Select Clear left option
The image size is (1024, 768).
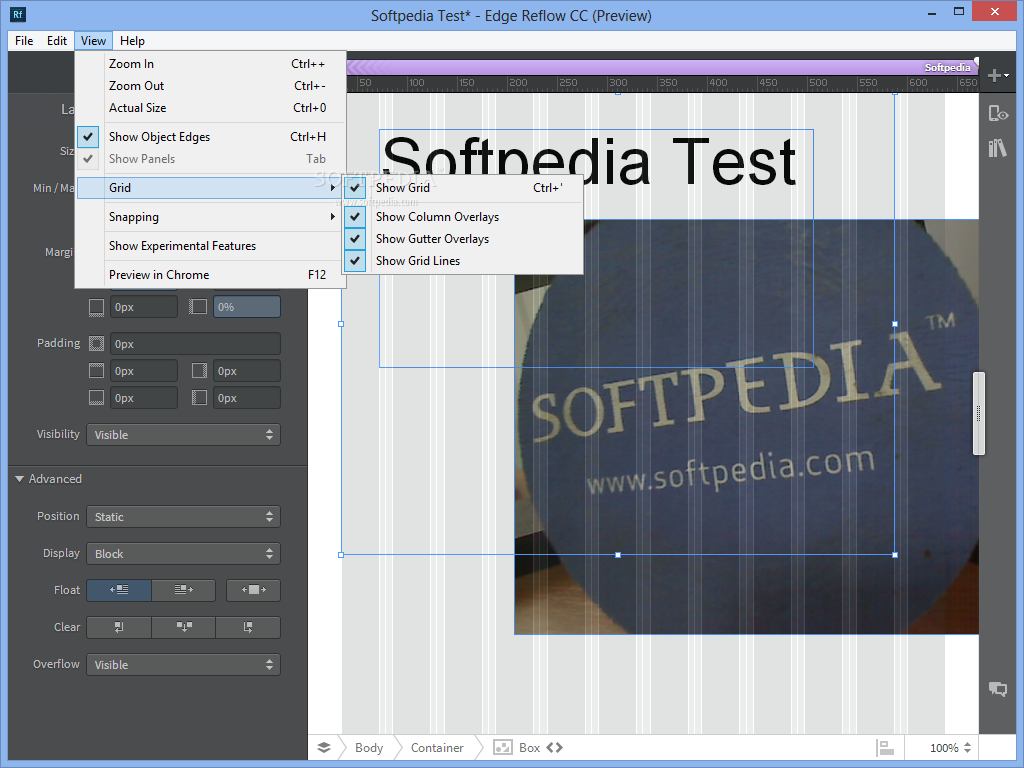[119, 627]
